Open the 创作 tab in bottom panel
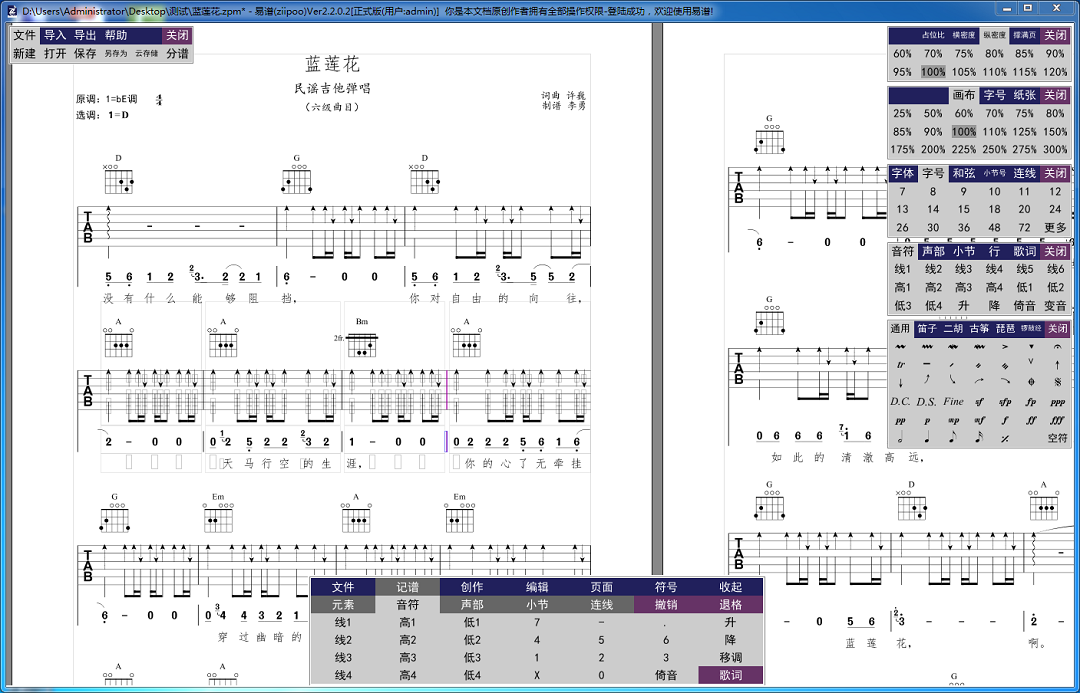 tap(471, 587)
